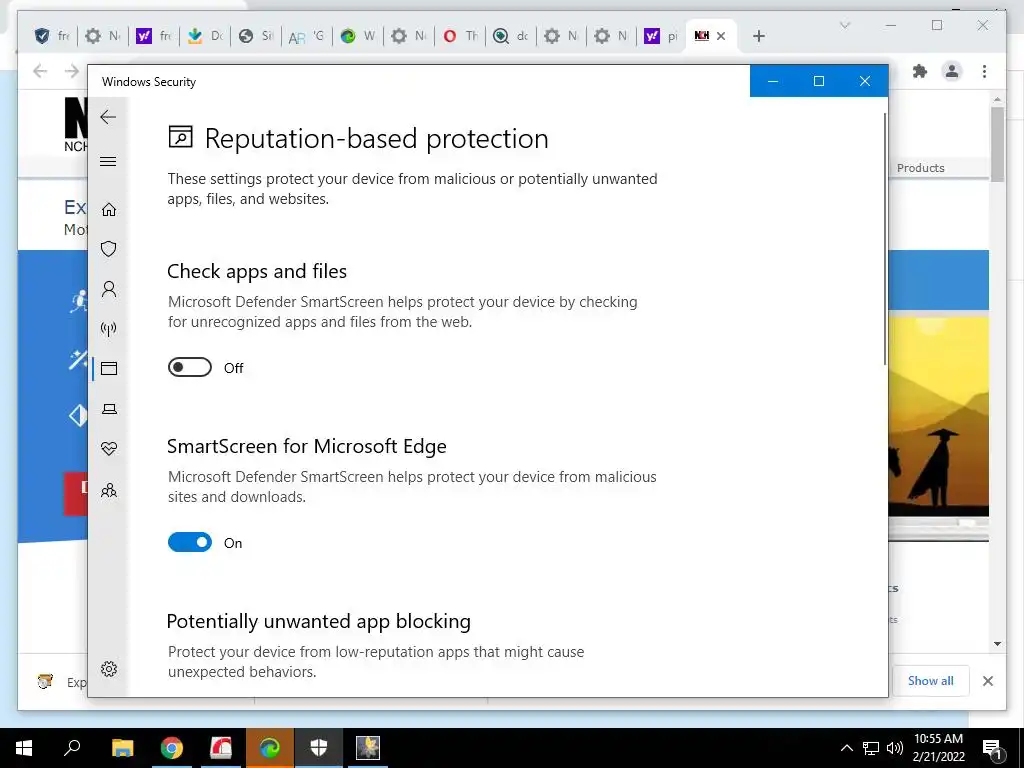This screenshot has height=768, width=1024.
Task: Expand the Chrome tab search chevron
Action: click(844, 25)
